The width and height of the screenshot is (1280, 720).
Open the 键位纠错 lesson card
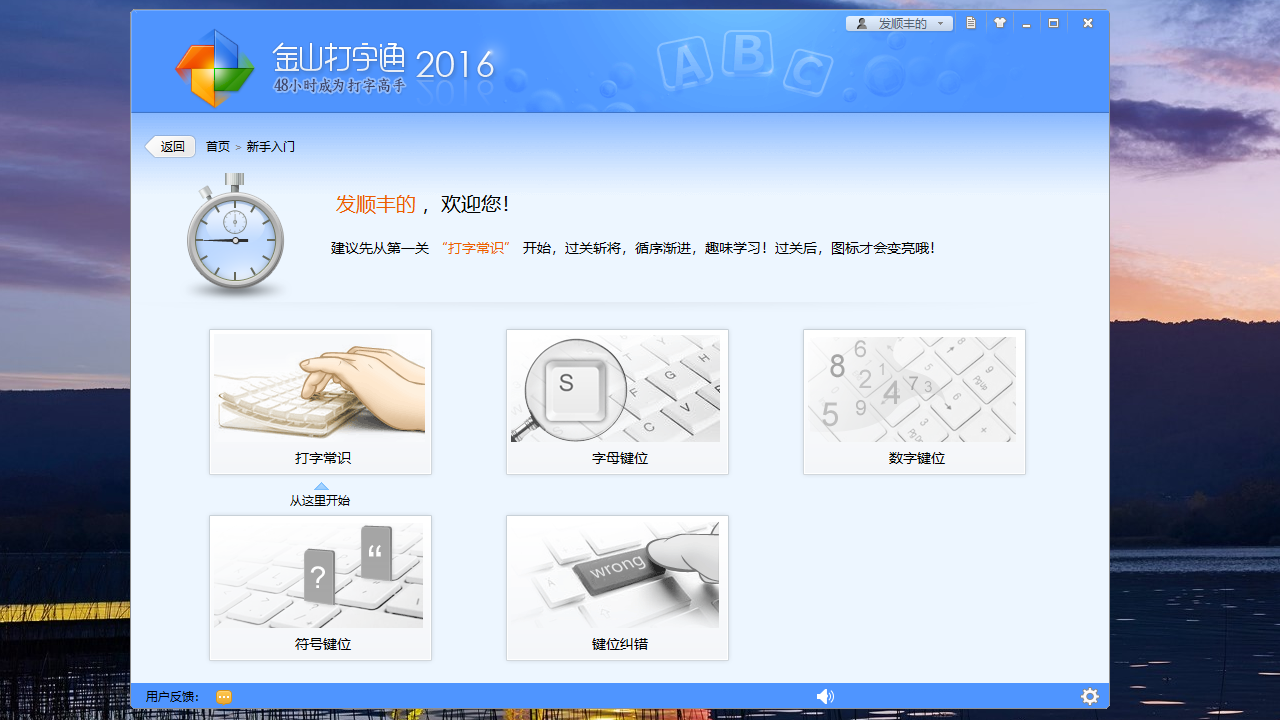tap(617, 587)
